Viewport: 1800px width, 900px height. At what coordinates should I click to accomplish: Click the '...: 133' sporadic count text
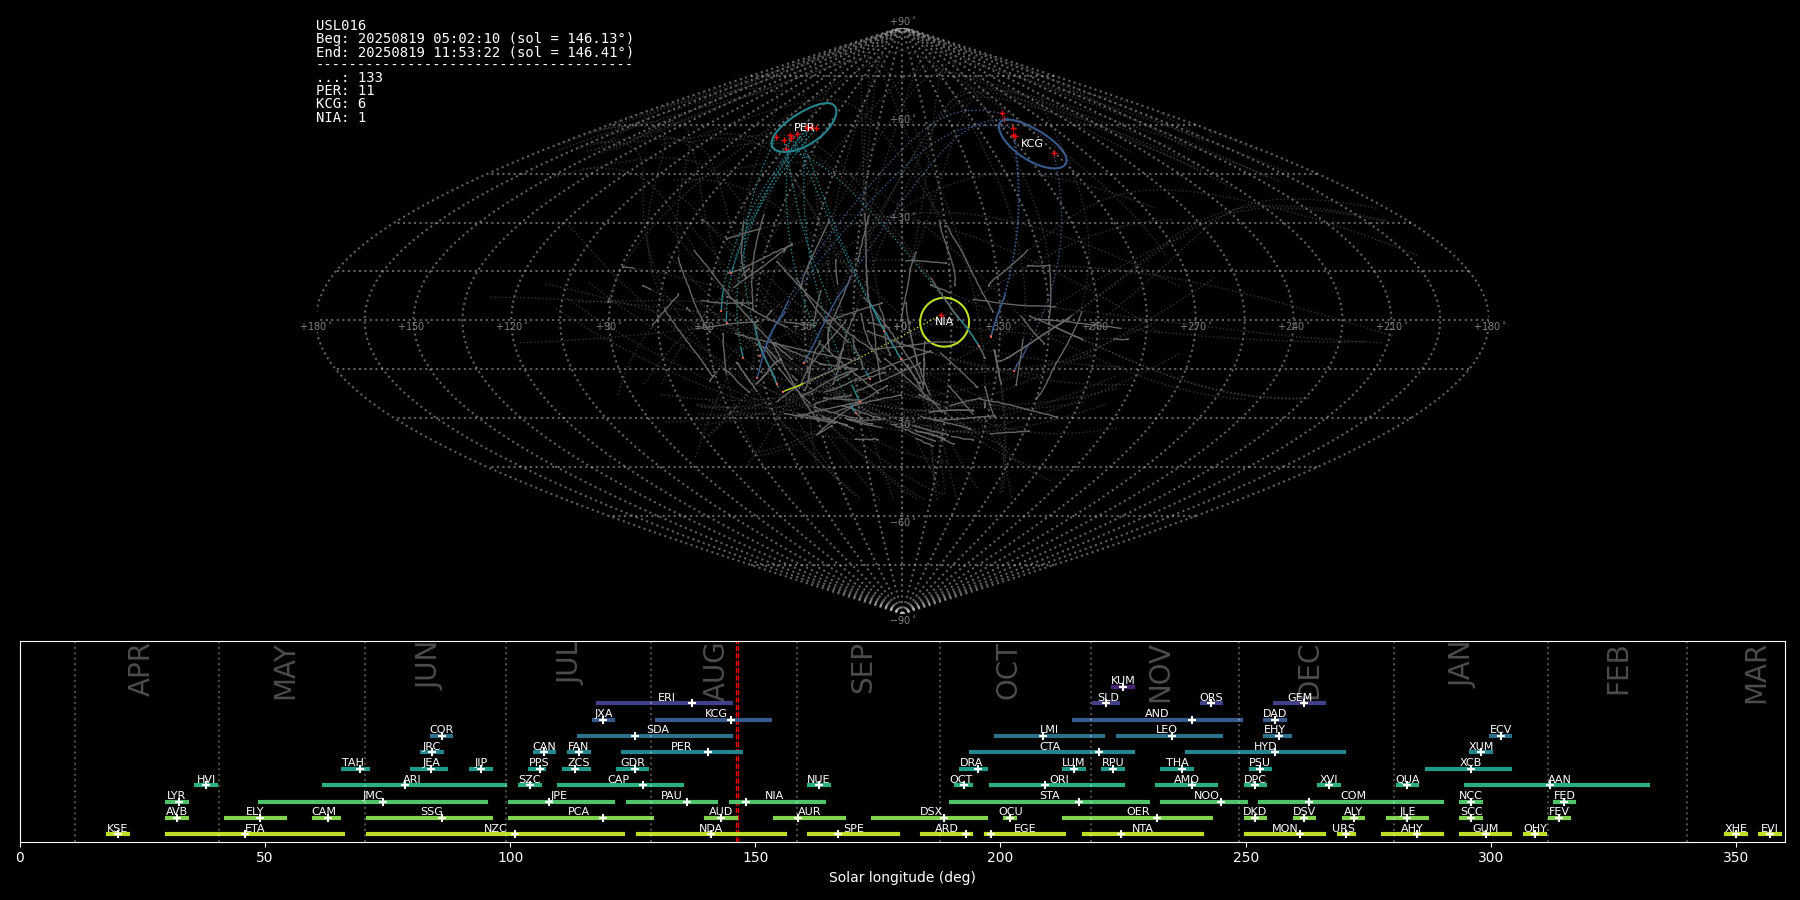[x=349, y=78]
